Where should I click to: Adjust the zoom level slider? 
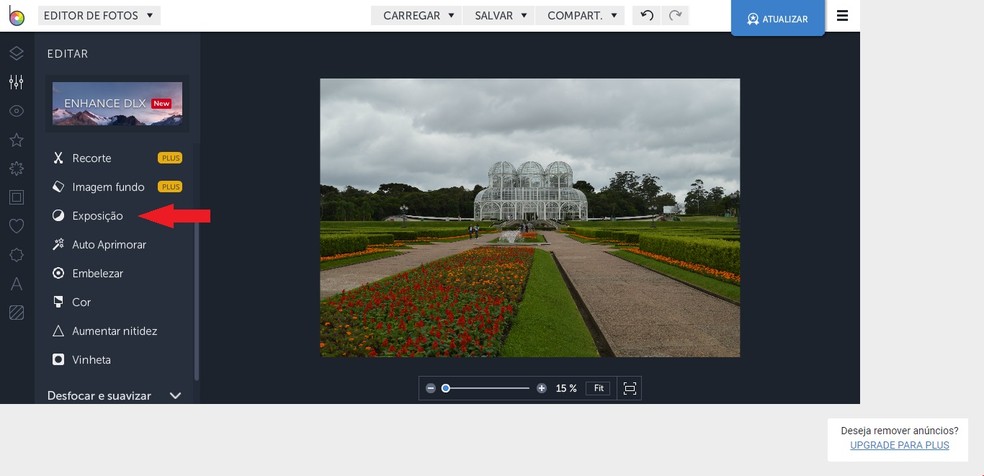pyautogui.click(x=486, y=388)
